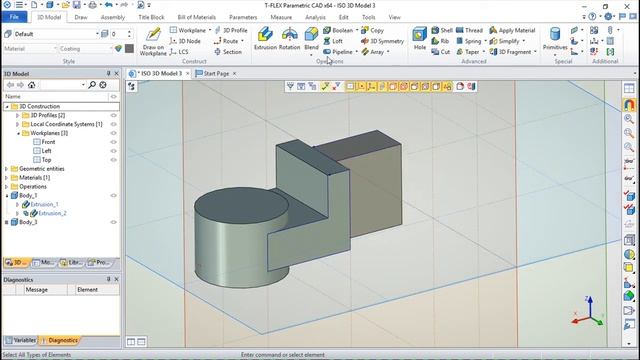Switch to the Assembly ribbon tab

click(113, 17)
